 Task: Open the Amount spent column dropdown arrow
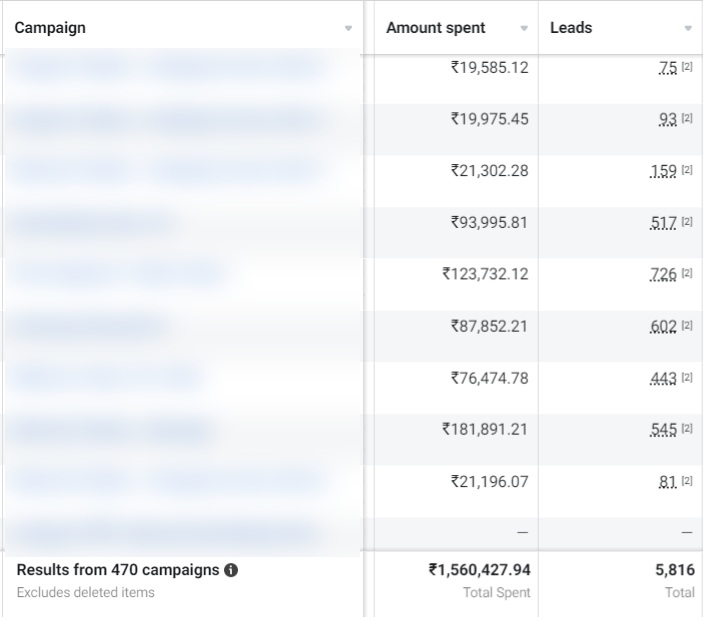tap(523, 28)
